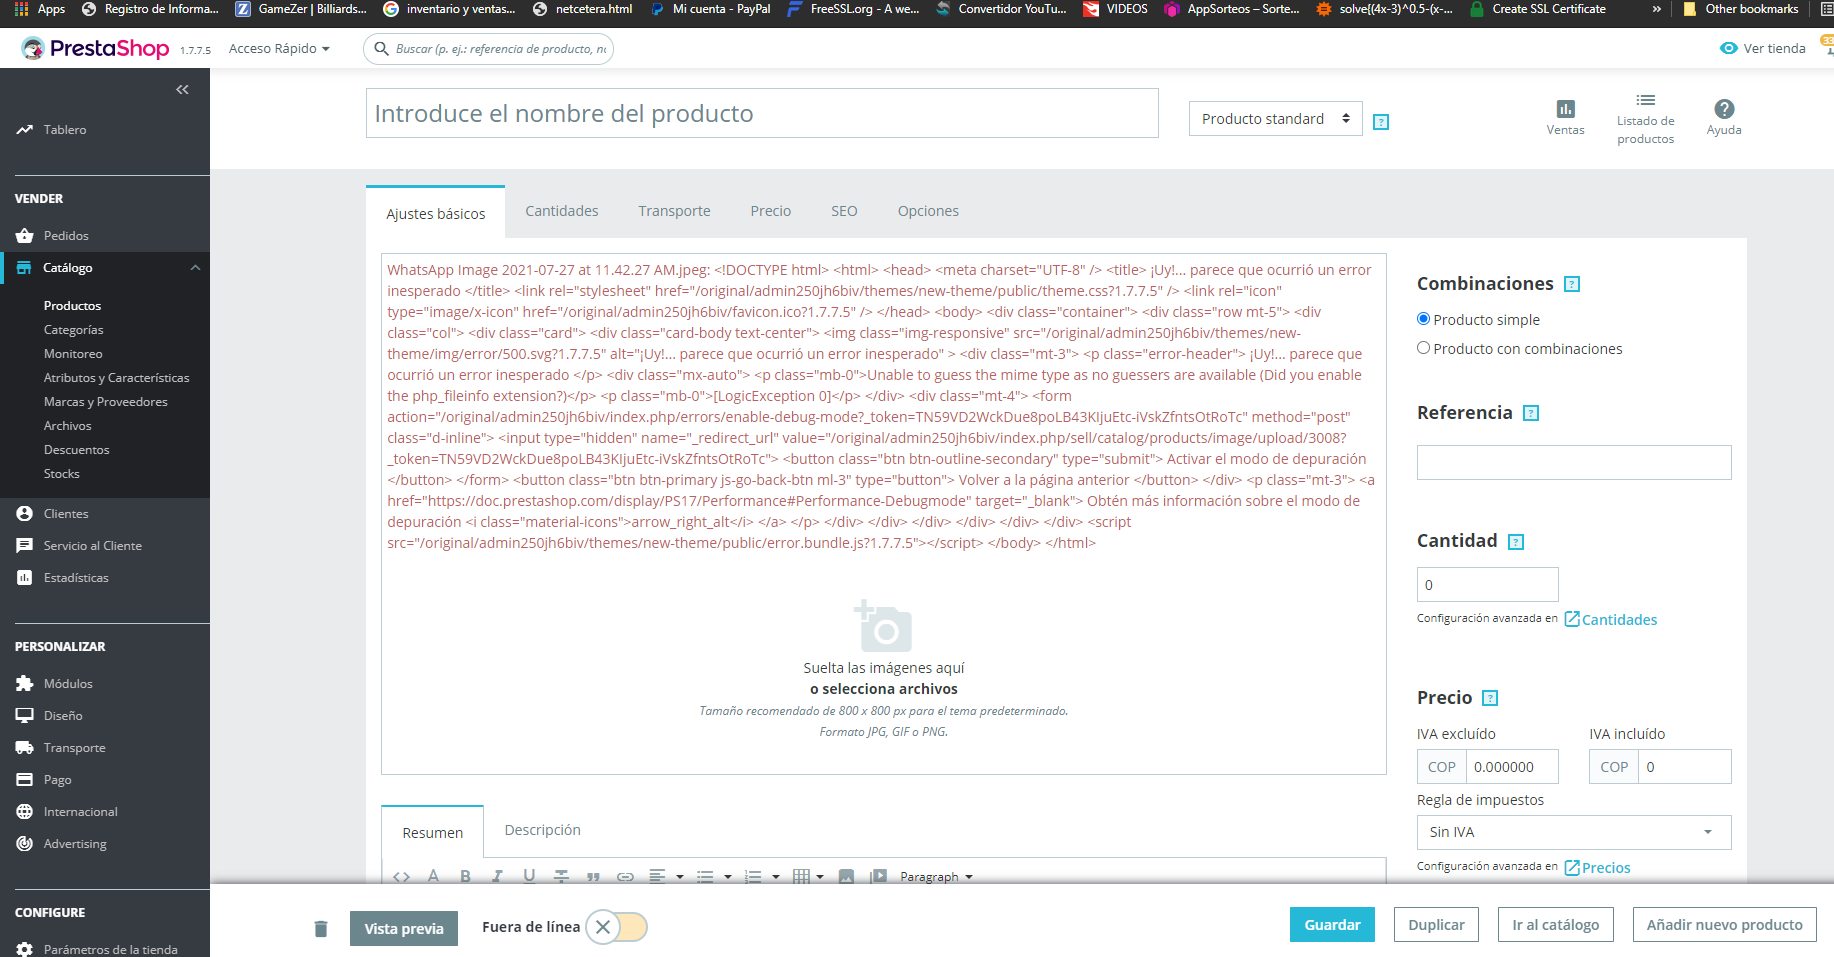The height and width of the screenshot is (957, 1834).
Task: Click the product type help icon
Action: coord(1381,122)
